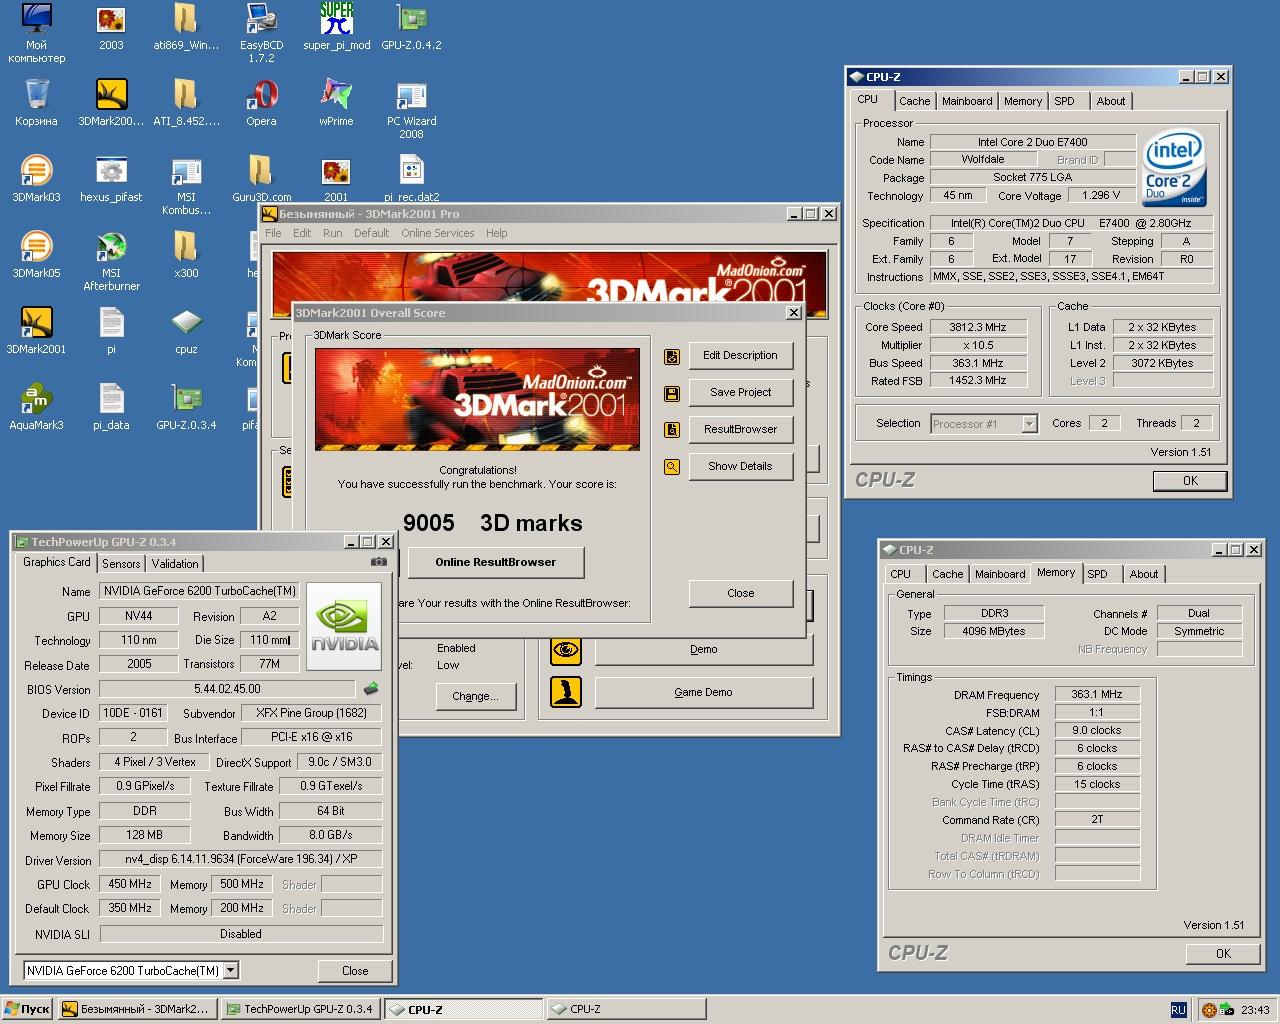1280x1024 pixels.
Task: Click the NVIDIA logo in GPU-Z
Action: pos(344,626)
